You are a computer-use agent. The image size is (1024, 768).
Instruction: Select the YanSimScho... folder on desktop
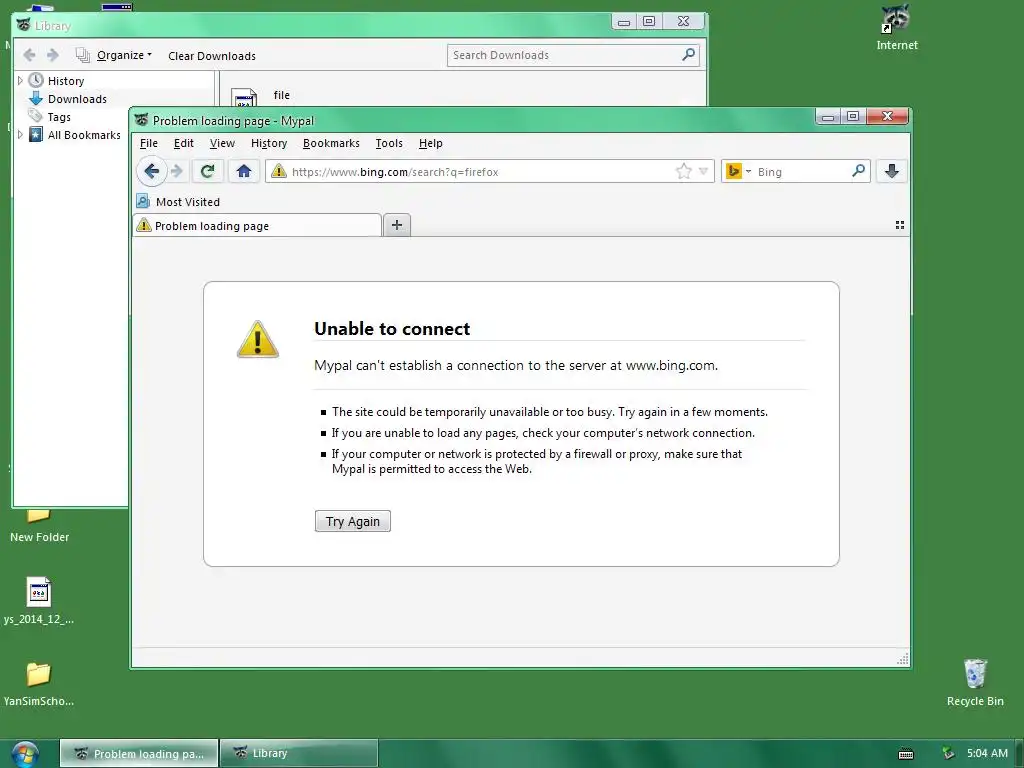39,683
